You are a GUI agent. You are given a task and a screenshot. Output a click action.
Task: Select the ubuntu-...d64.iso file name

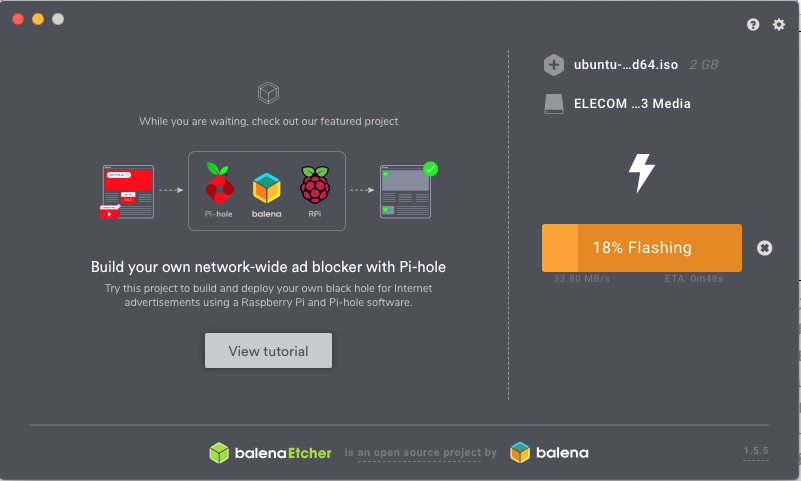[x=626, y=65]
